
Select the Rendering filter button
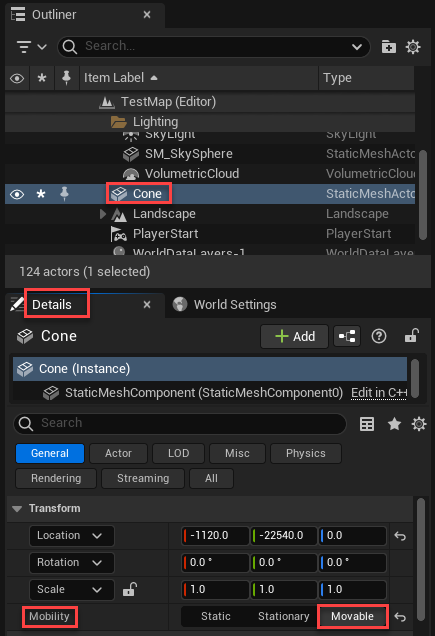tap(56, 479)
